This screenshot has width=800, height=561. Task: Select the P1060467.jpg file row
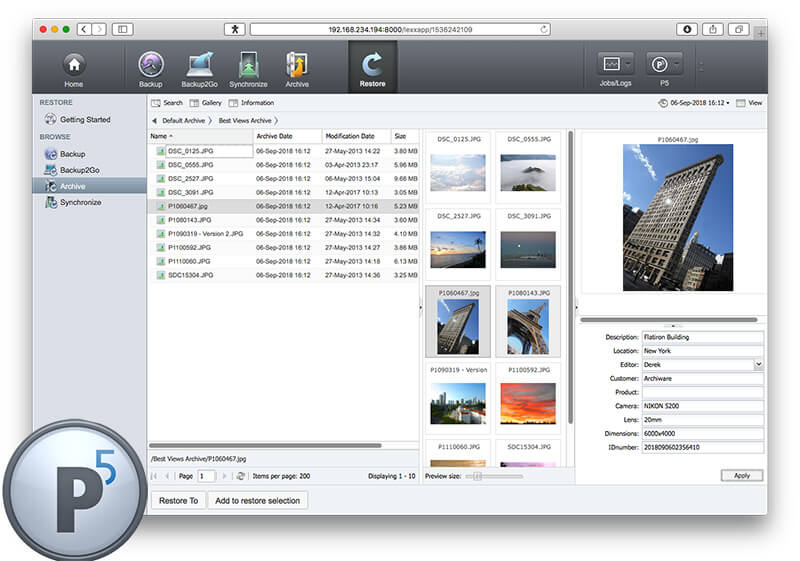[x=283, y=207]
